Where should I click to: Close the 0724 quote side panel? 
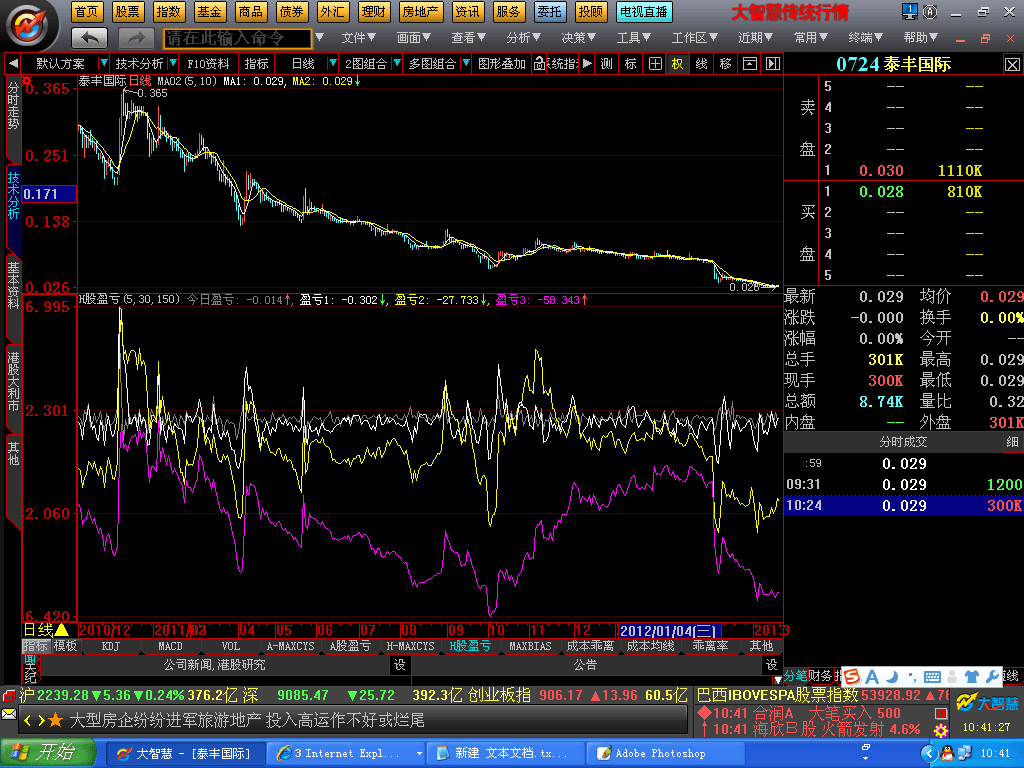(1012, 64)
